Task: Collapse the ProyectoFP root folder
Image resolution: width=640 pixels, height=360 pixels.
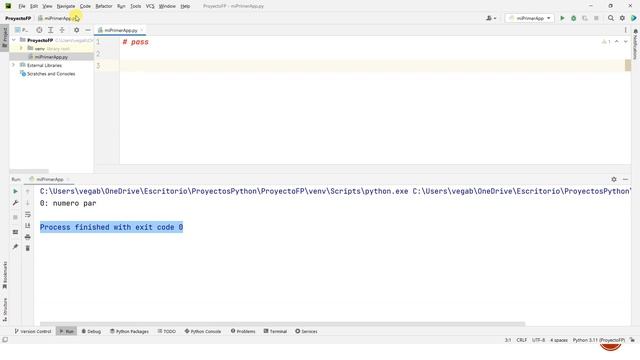Action: coord(14,40)
